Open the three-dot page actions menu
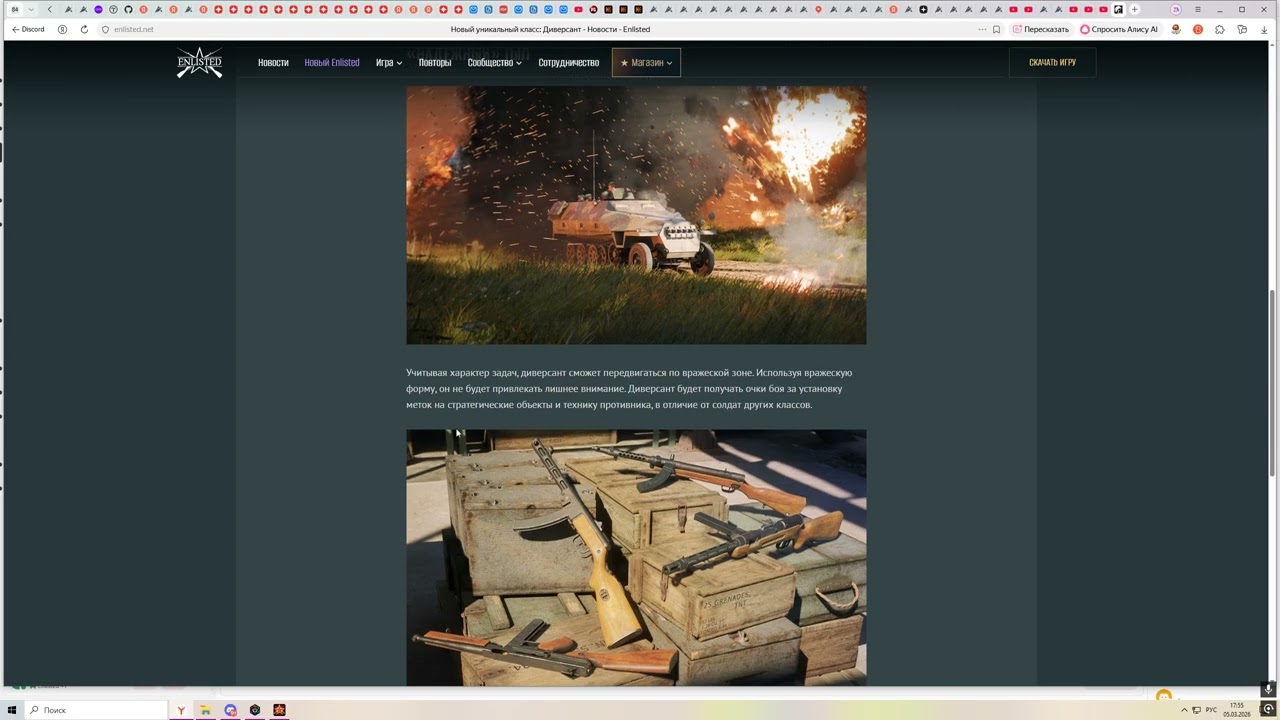Screen dimensions: 1280x720 coord(982,29)
